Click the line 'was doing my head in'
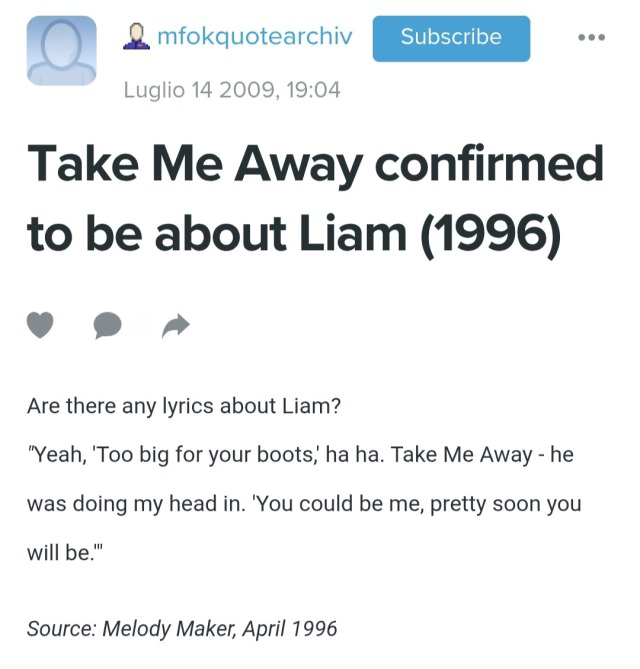Screen dimensions: 640x669 click(304, 504)
